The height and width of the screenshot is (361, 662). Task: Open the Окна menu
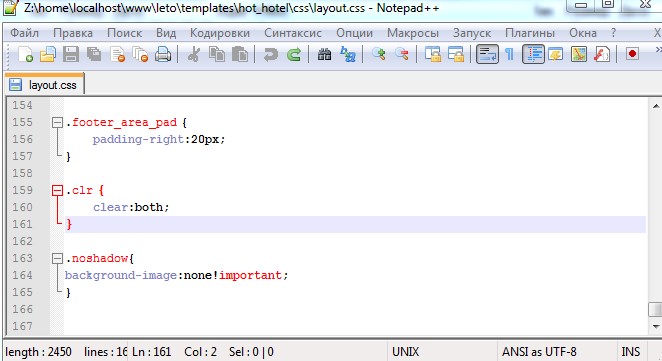click(x=583, y=33)
